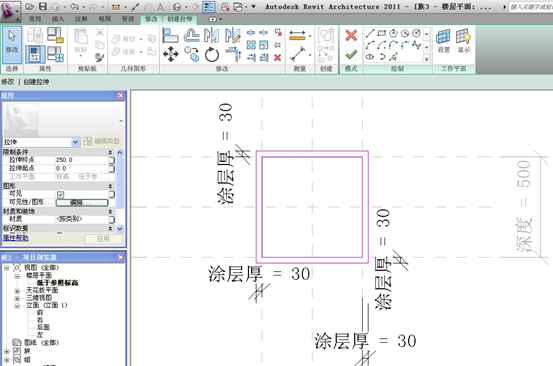The image size is (553, 366).
Task: Collapse the 立面 (立面 1) tree node
Action: tap(17, 306)
